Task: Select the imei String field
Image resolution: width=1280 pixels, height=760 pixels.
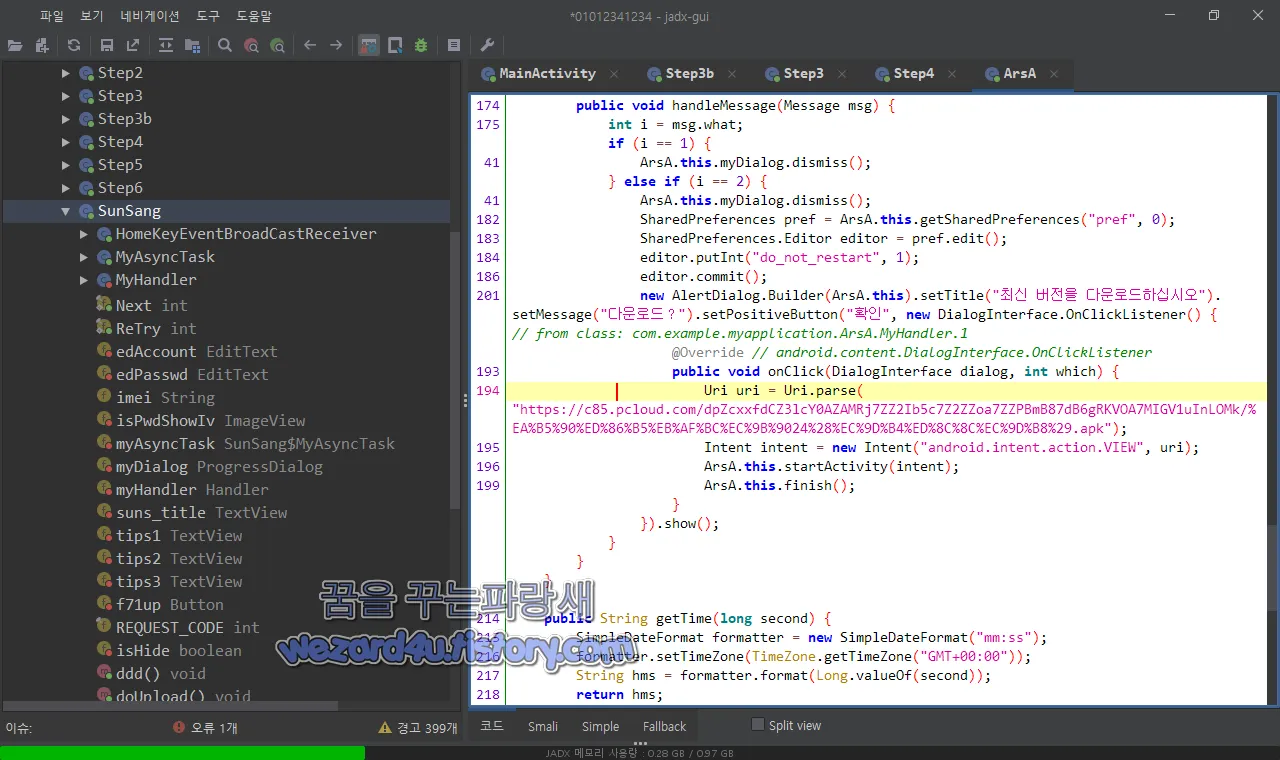Action: [155, 398]
